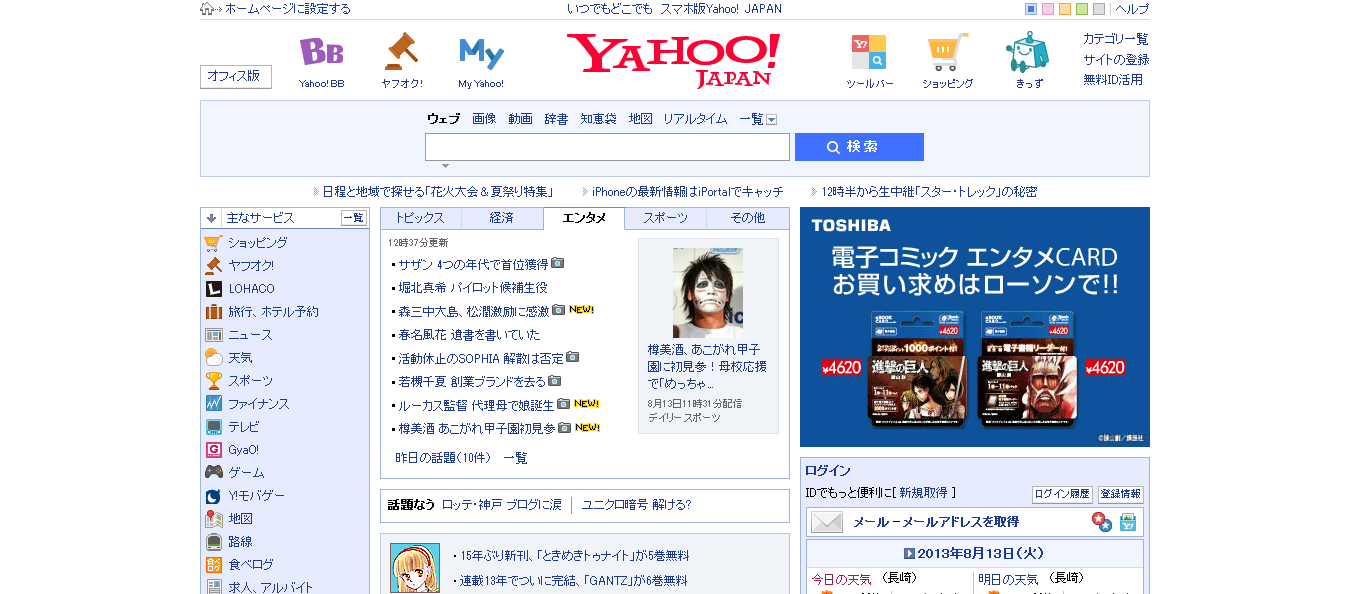The image size is (1349, 594).
Task: Select the green theme color swatch
Action: click(x=1082, y=9)
